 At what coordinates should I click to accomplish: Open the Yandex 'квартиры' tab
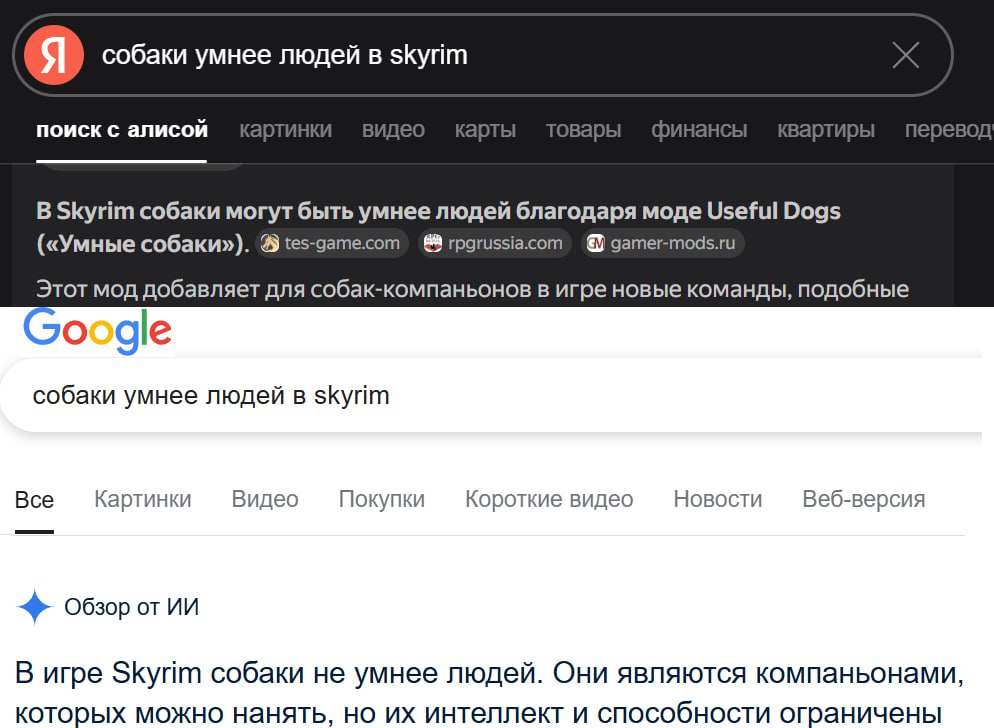point(826,129)
